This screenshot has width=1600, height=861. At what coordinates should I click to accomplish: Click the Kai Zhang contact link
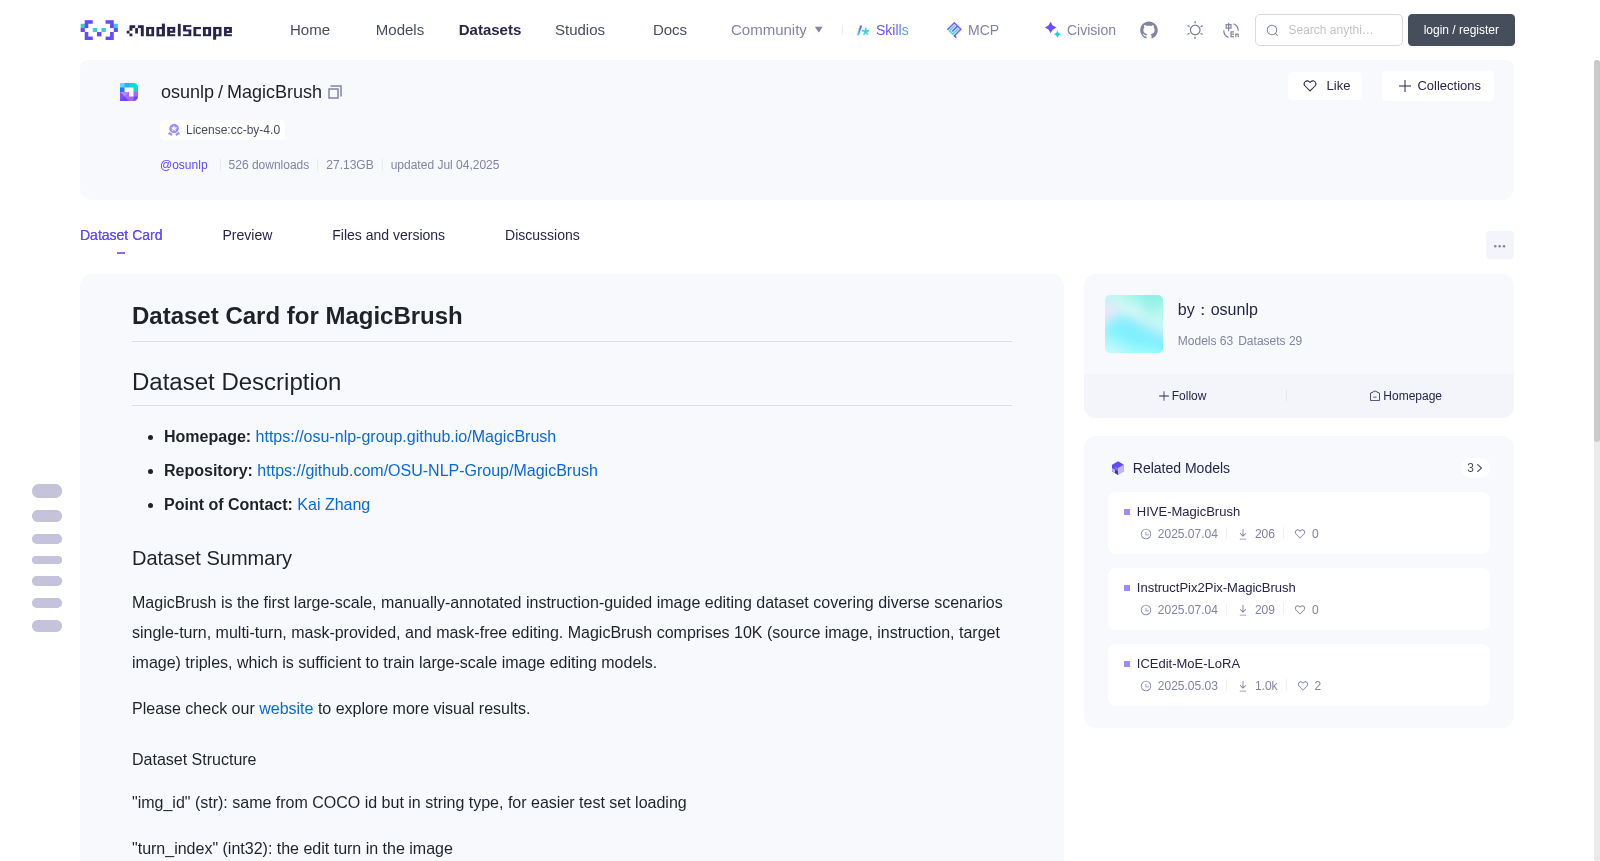(333, 505)
